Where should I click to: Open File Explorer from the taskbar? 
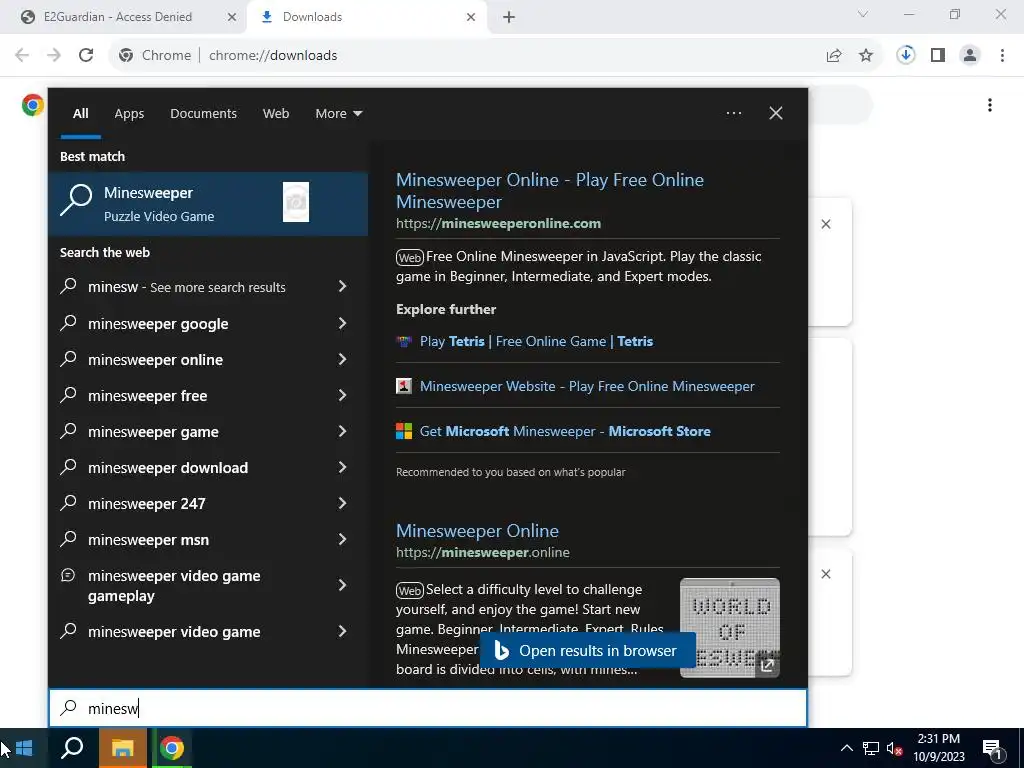(x=122, y=748)
